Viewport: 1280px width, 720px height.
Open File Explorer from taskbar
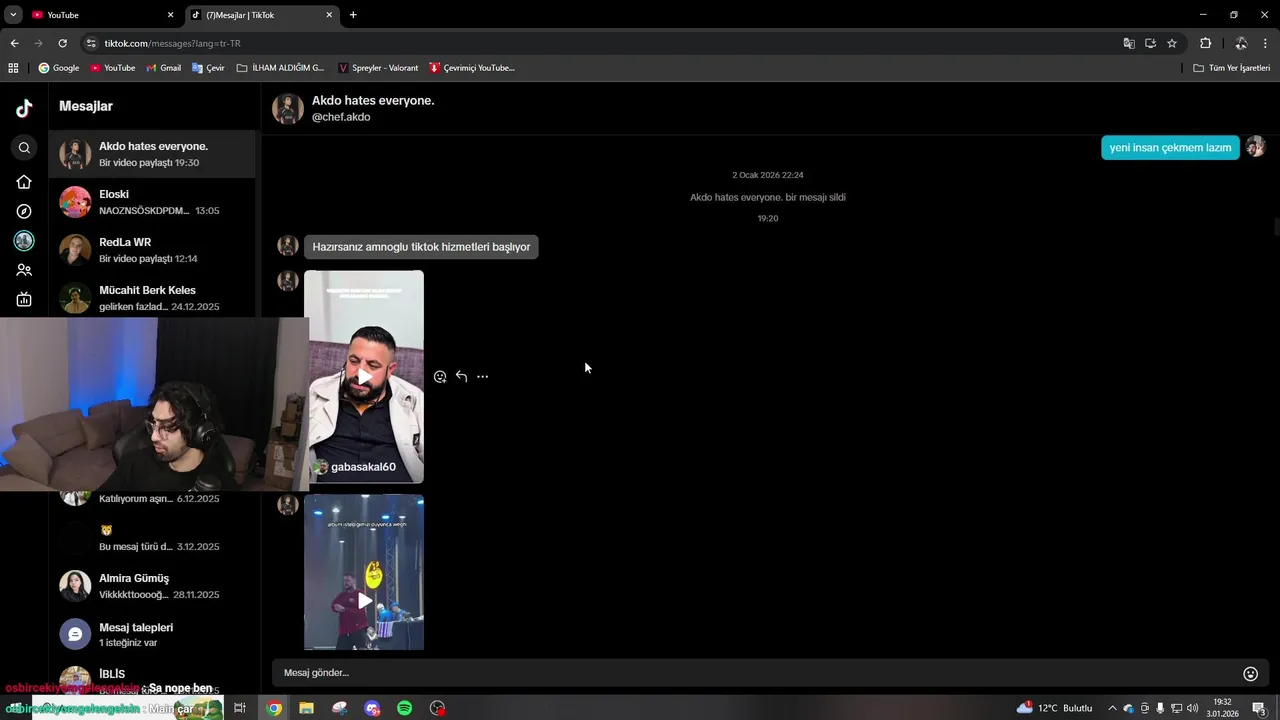(307, 708)
